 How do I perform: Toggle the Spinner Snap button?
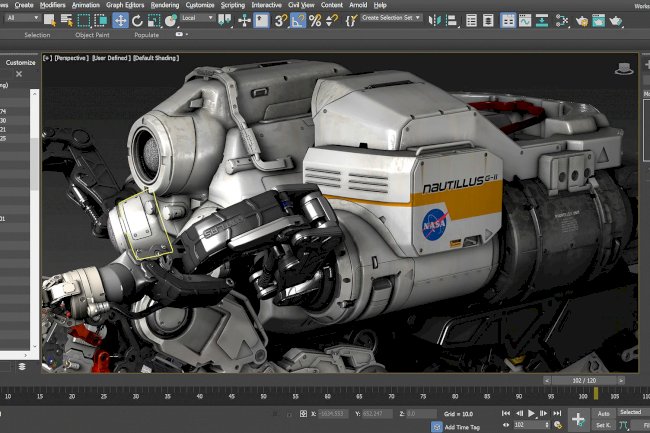[332, 20]
